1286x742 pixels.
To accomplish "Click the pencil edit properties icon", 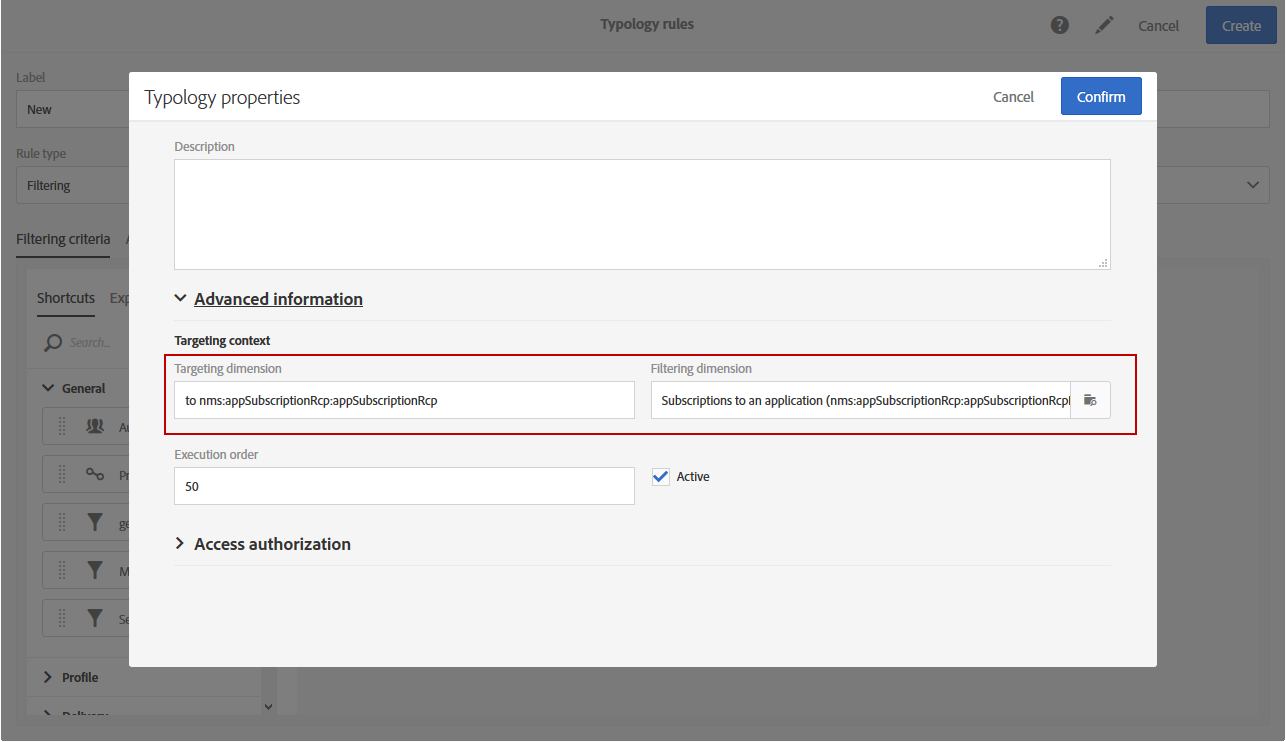I will click(x=1104, y=26).
